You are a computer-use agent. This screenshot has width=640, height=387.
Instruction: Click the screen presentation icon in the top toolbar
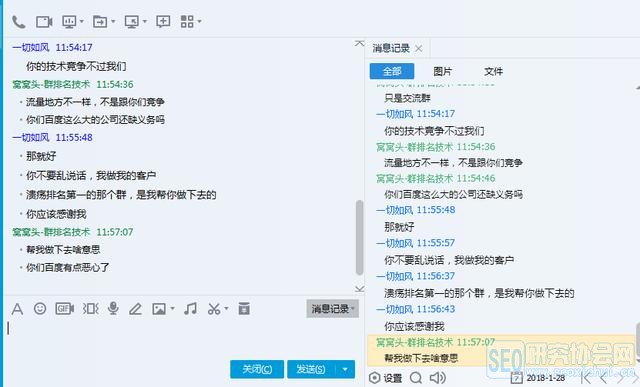[69, 22]
